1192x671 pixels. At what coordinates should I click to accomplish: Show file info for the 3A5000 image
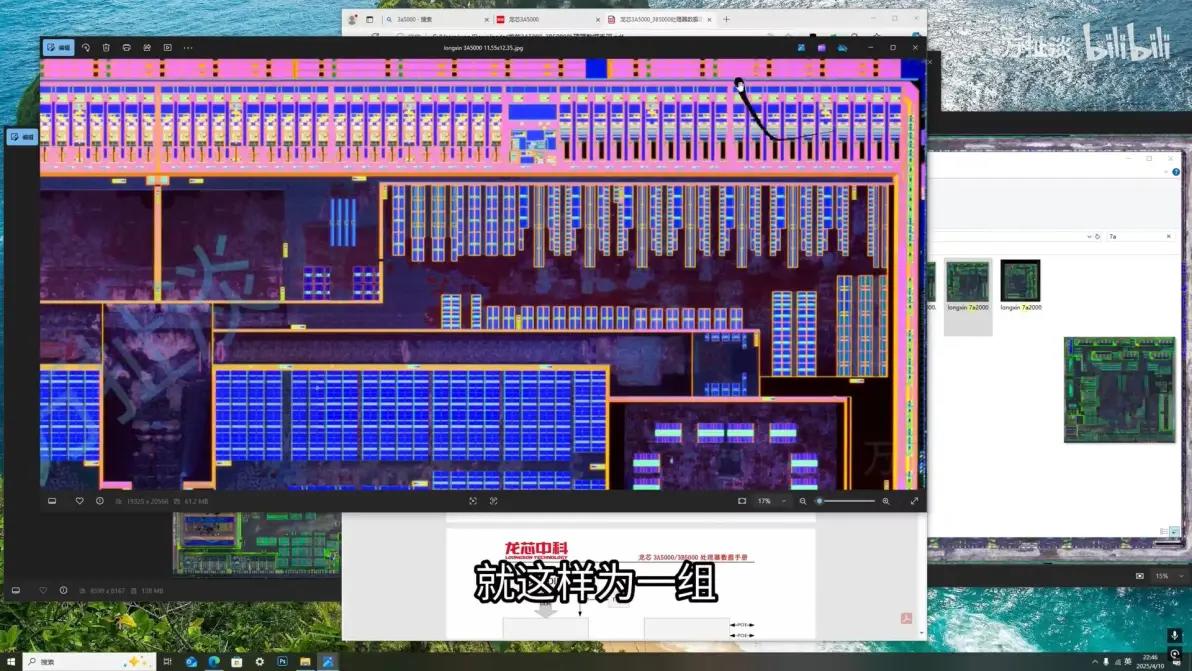click(100, 501)
